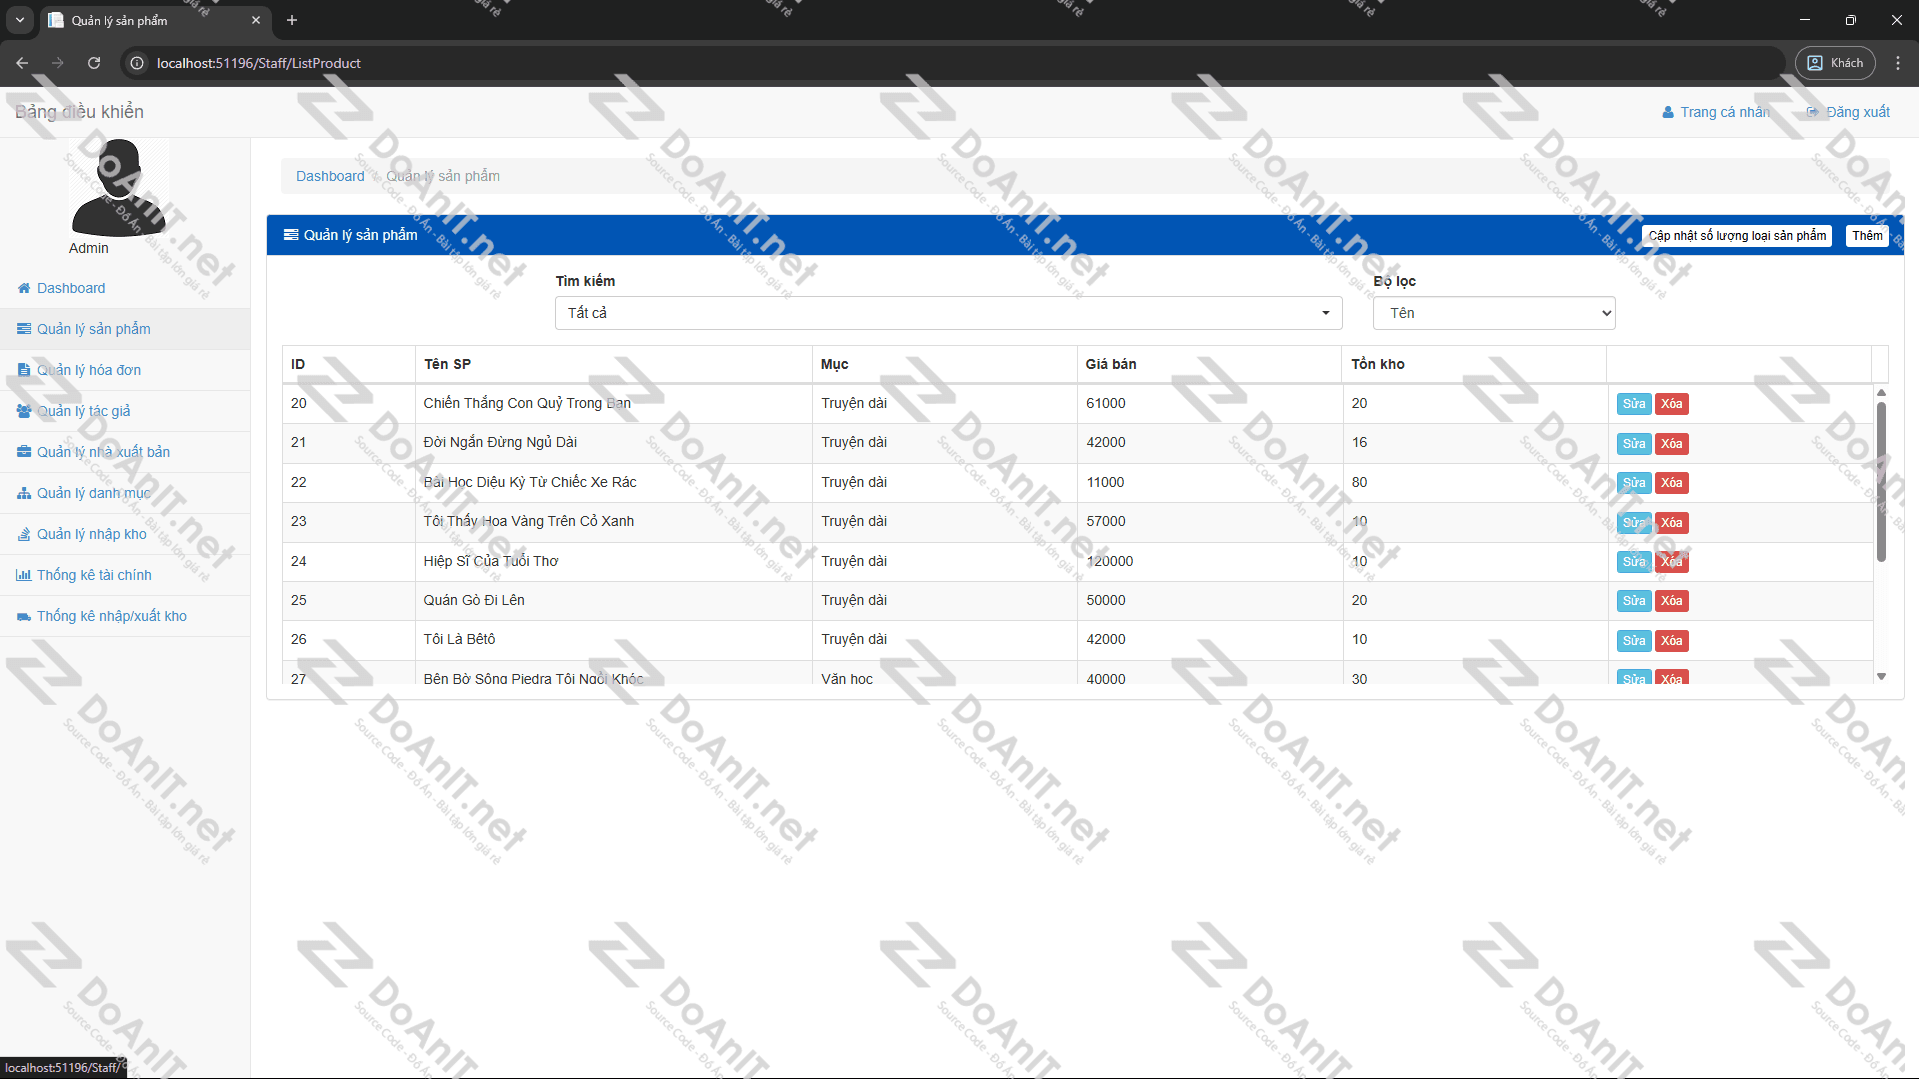The height and width of the screenshot is (1079, 1919).
Task: Open Quản lý nhập kho menu item
Action: [x=91, y=534]
